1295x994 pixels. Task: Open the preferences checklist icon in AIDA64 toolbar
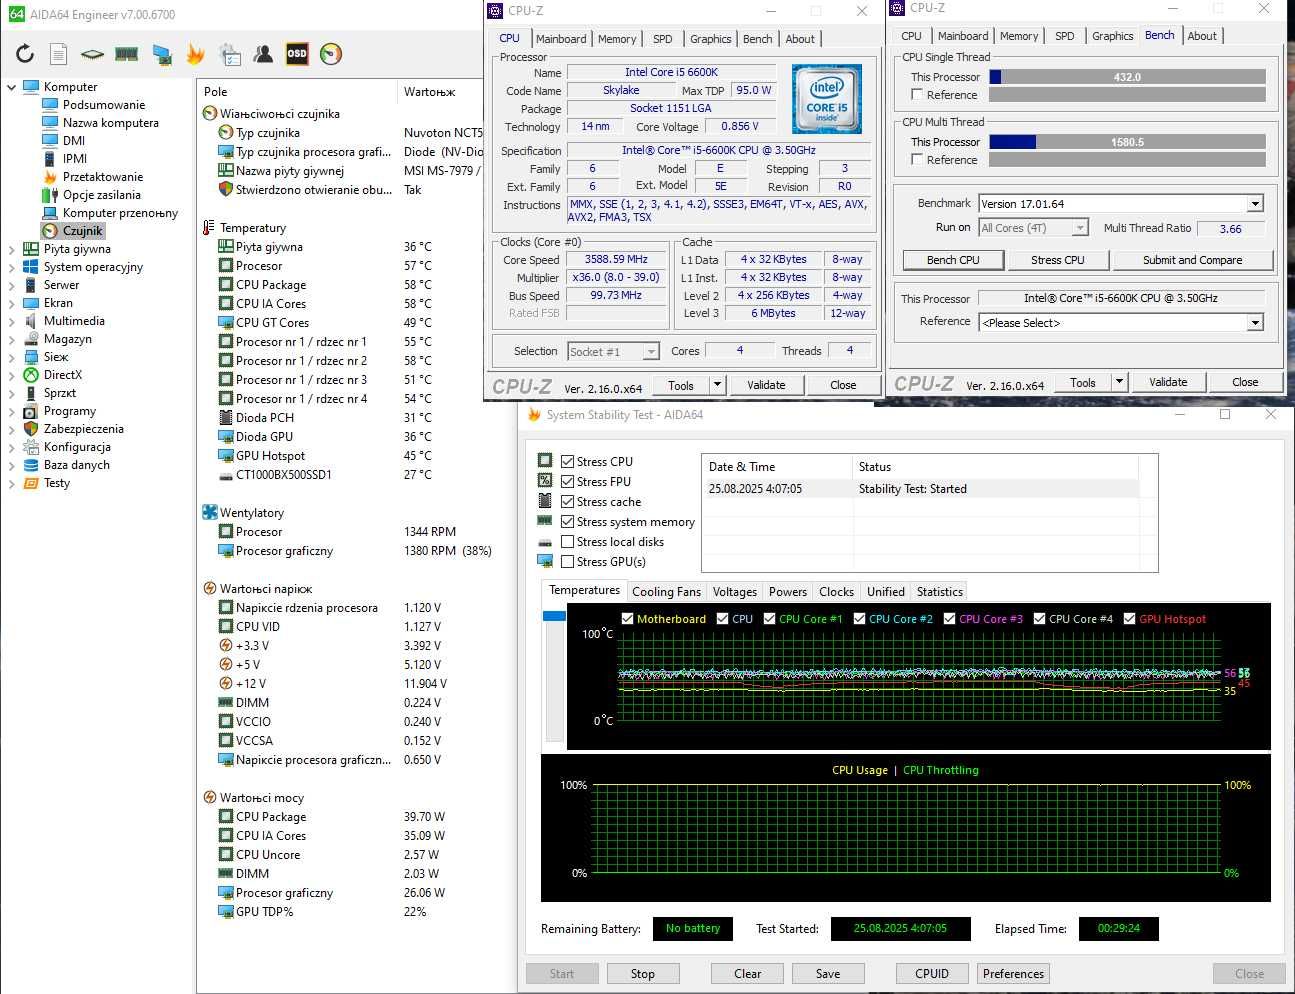coord(230,54)
